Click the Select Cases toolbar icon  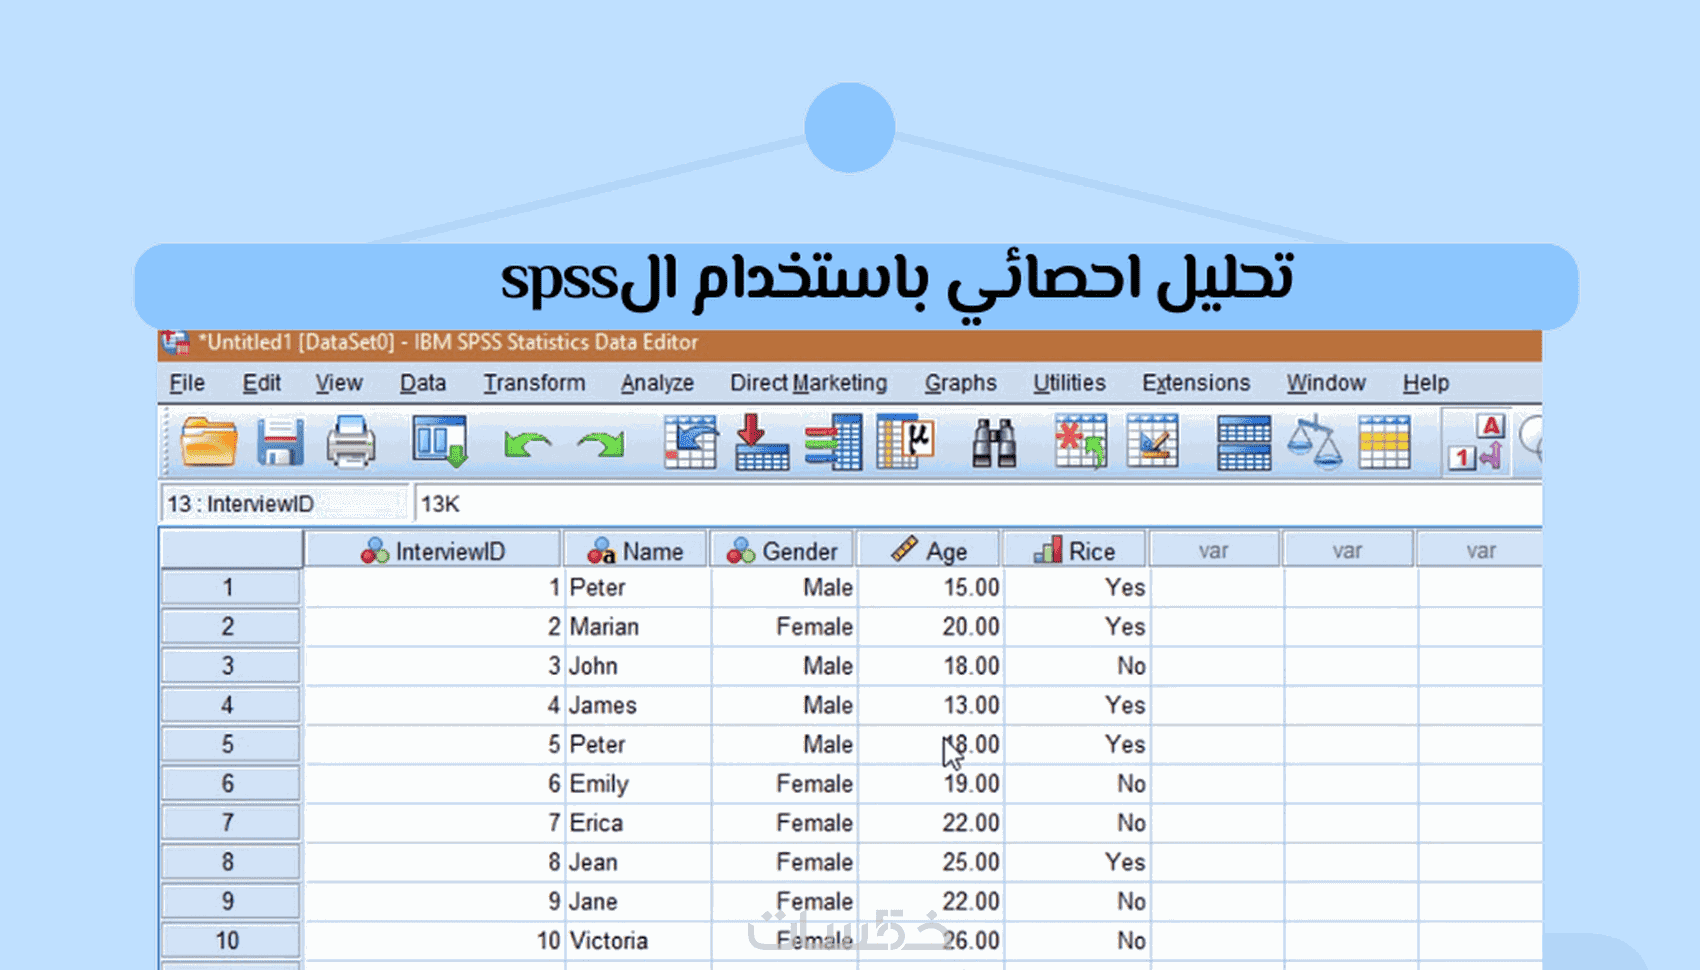(1385, 442)
